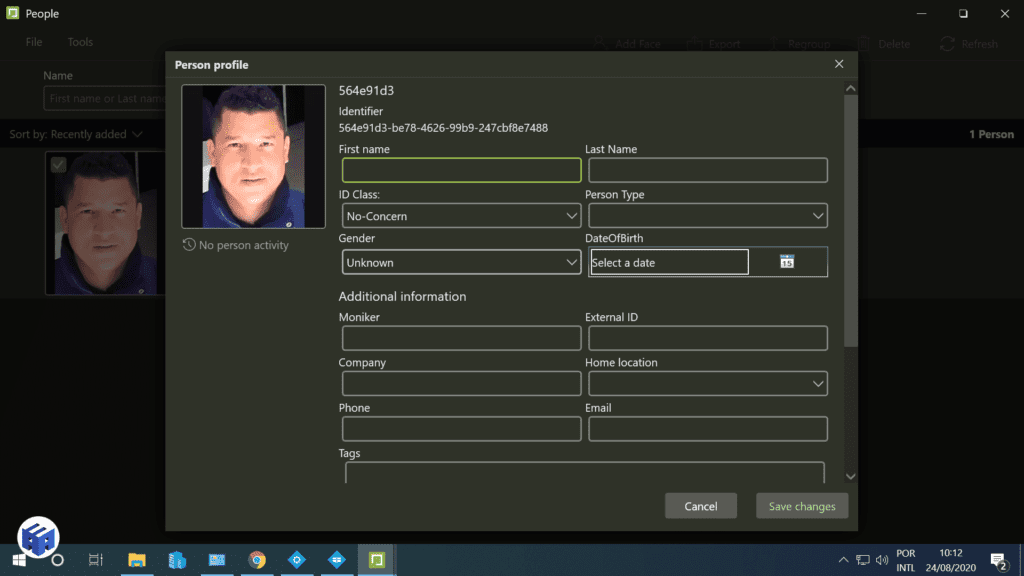Click the Save changes button
Viewport: 1024px width, 576px height.
[x=802, y=506]
